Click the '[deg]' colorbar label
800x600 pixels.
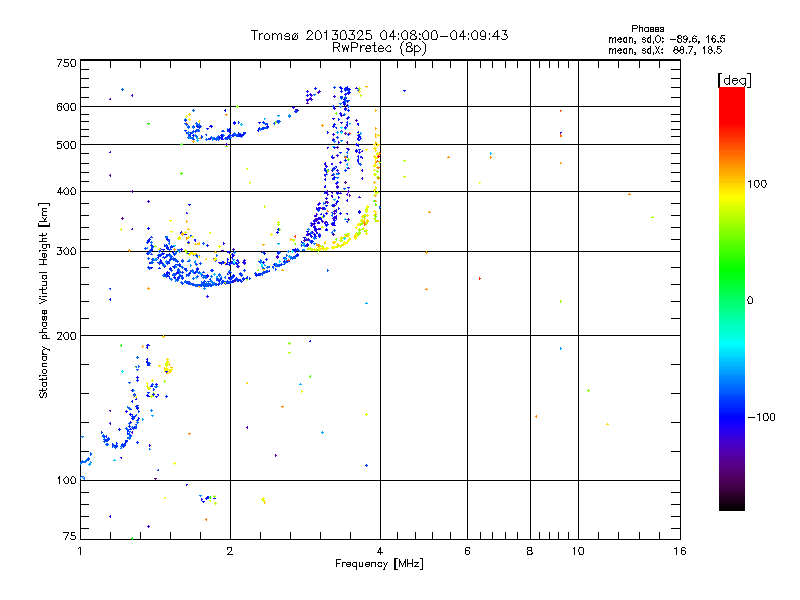734,80
